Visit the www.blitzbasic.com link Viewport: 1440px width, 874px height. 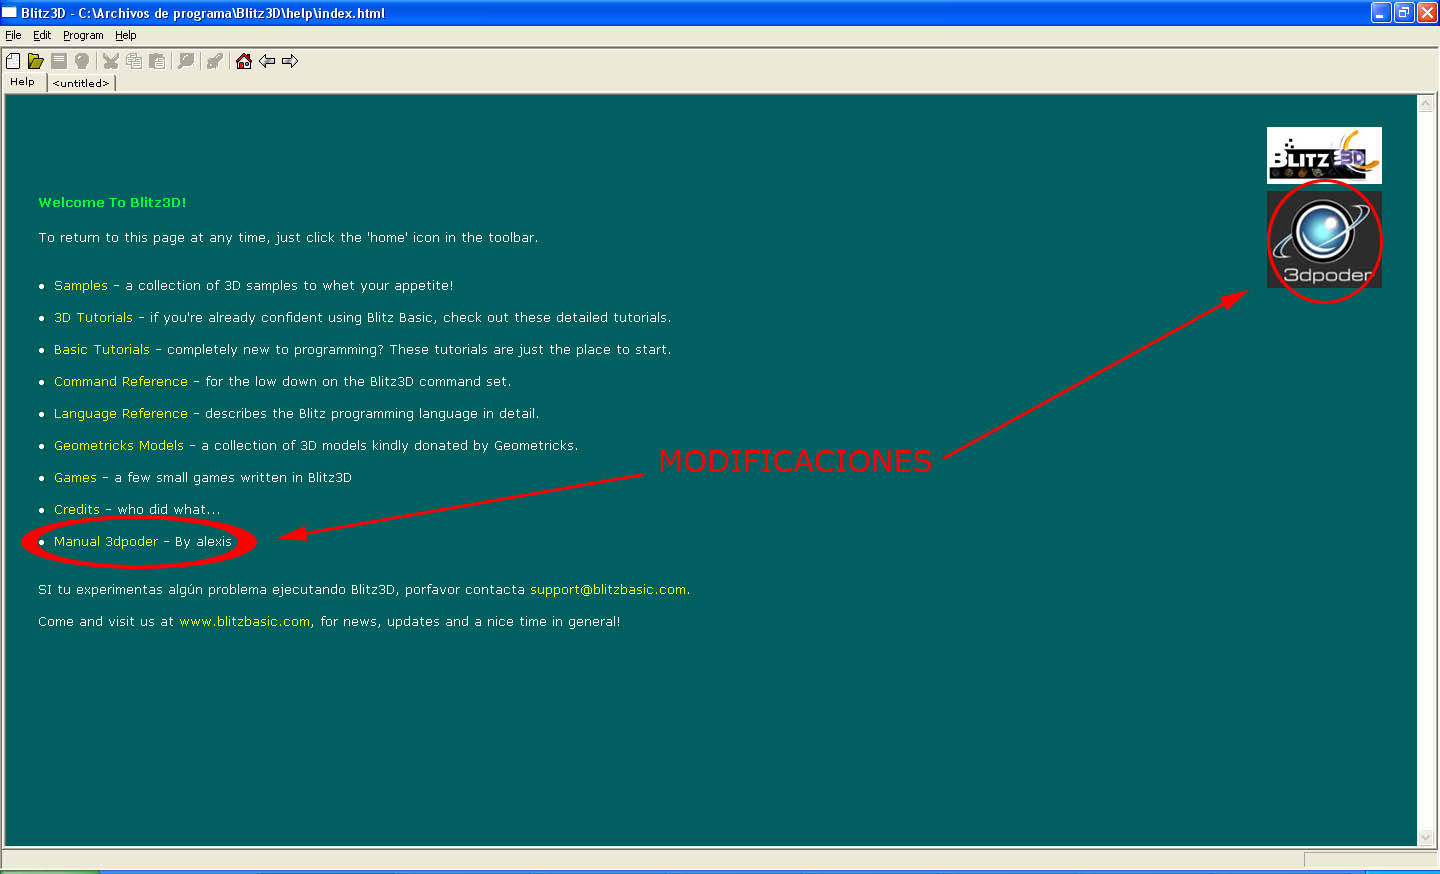245,622
